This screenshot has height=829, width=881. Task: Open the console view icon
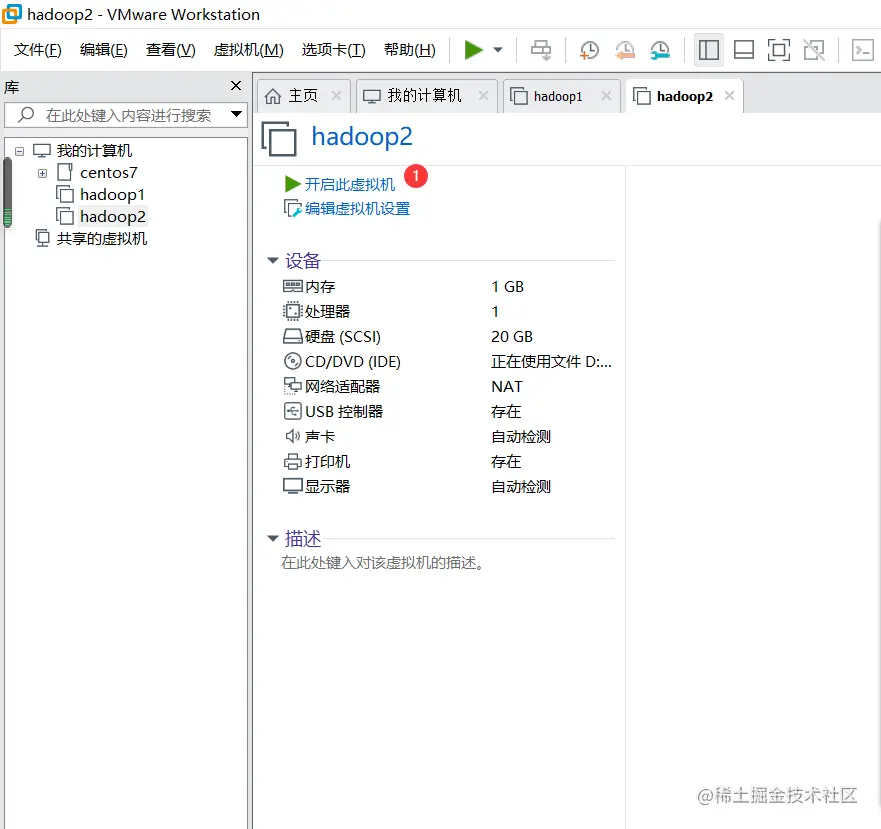[x=862, y=50]
